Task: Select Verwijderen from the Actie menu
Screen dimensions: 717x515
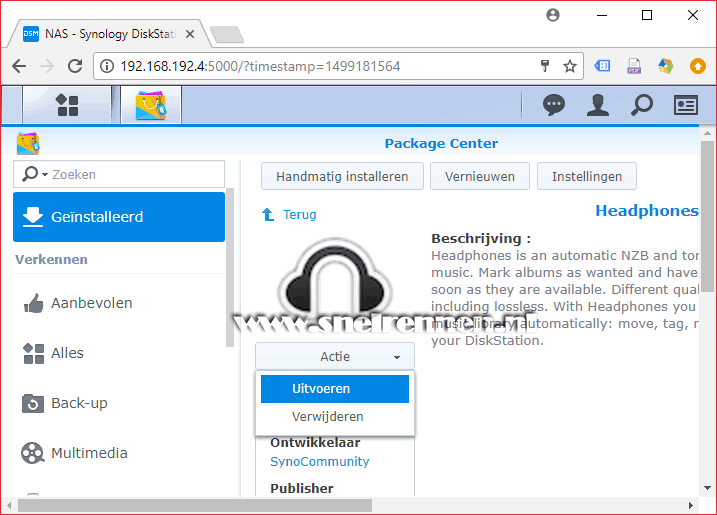Action: click(x=335, y=417)
